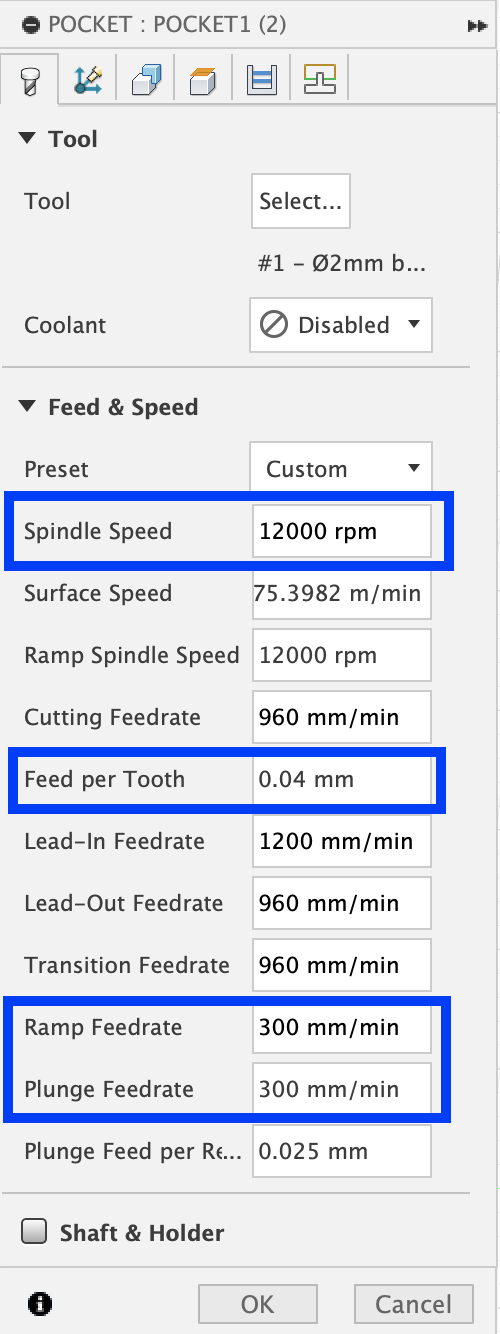Open the Preset Custom dropdown
Screen dimensions: 500x1334
[x=341, y=469]
